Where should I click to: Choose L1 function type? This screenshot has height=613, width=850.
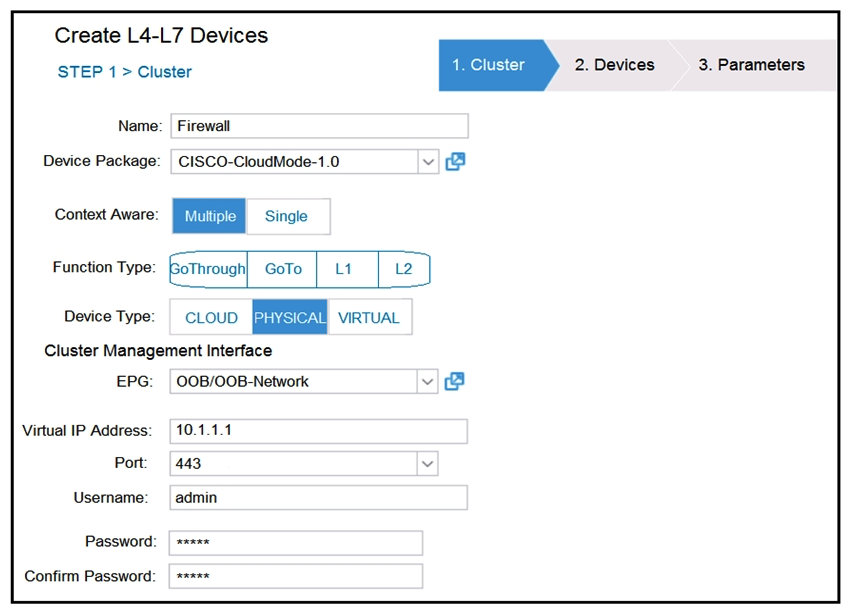(347, 269)
